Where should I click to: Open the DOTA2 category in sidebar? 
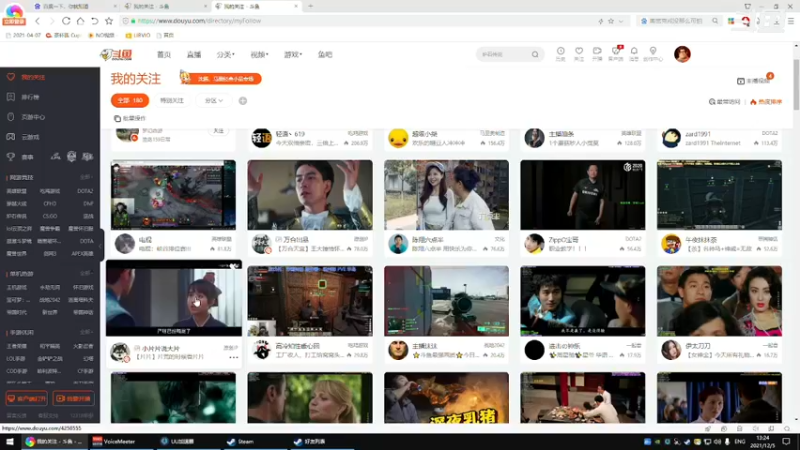pos(85,191)
